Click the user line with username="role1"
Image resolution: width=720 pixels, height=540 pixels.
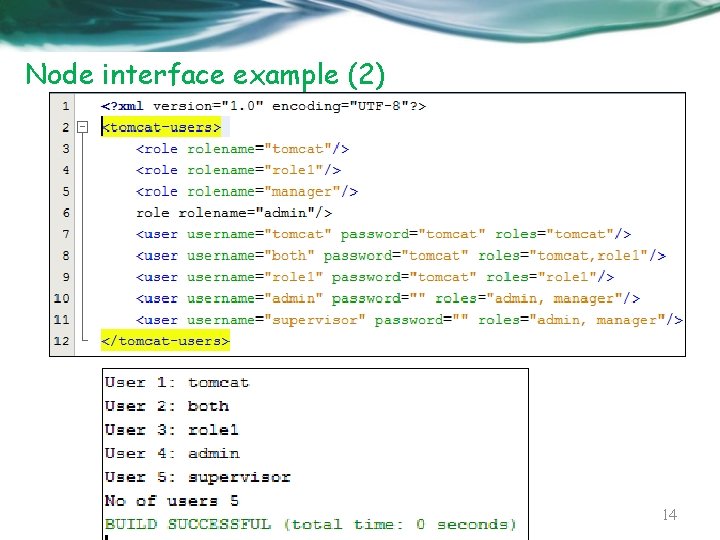tap(375, 277)
